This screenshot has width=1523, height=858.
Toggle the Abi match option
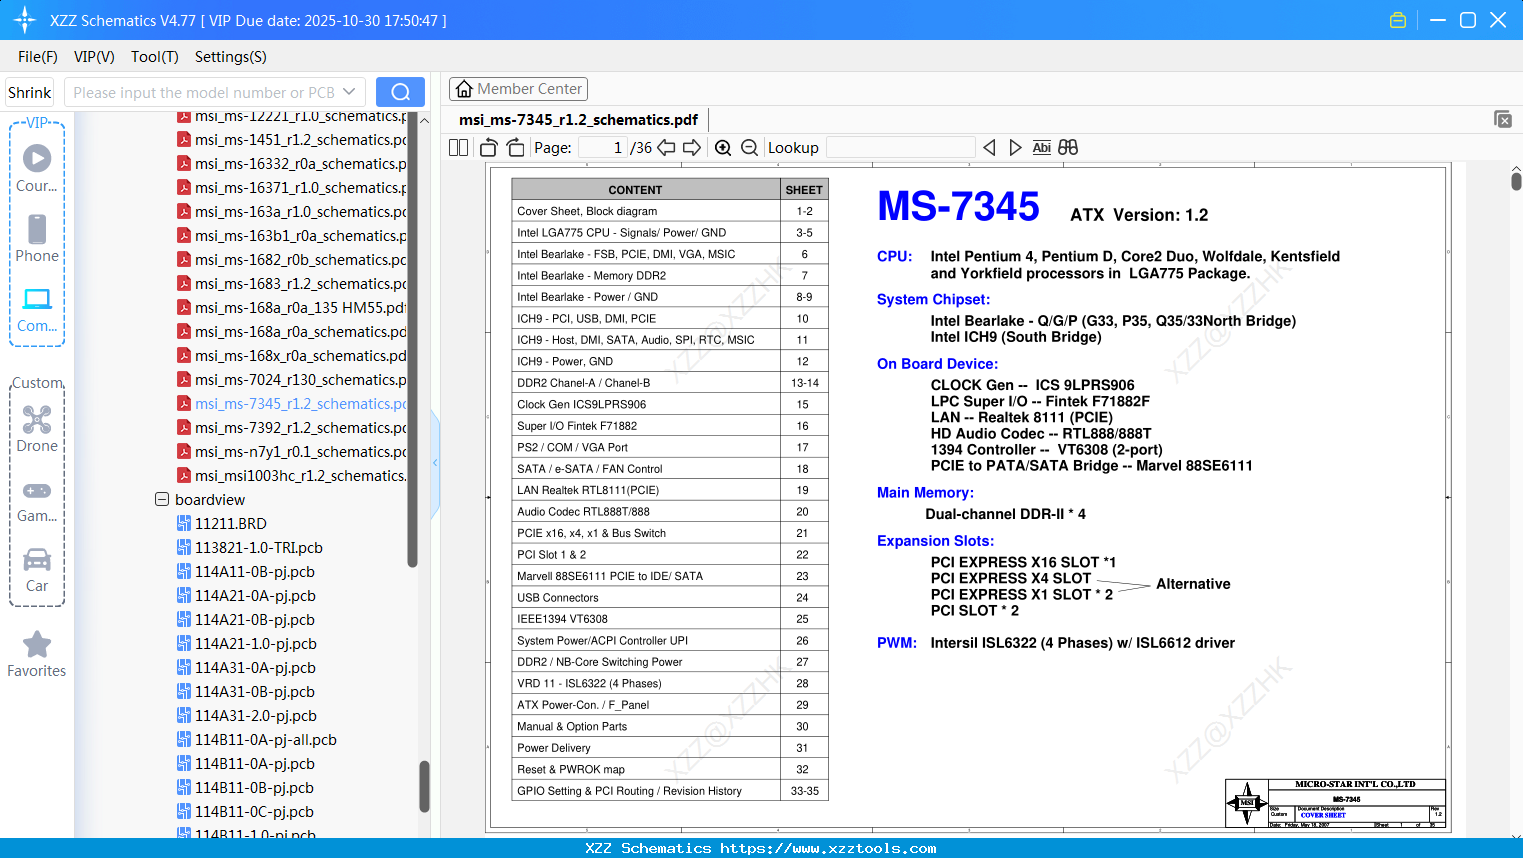[x=1041, y=148]
